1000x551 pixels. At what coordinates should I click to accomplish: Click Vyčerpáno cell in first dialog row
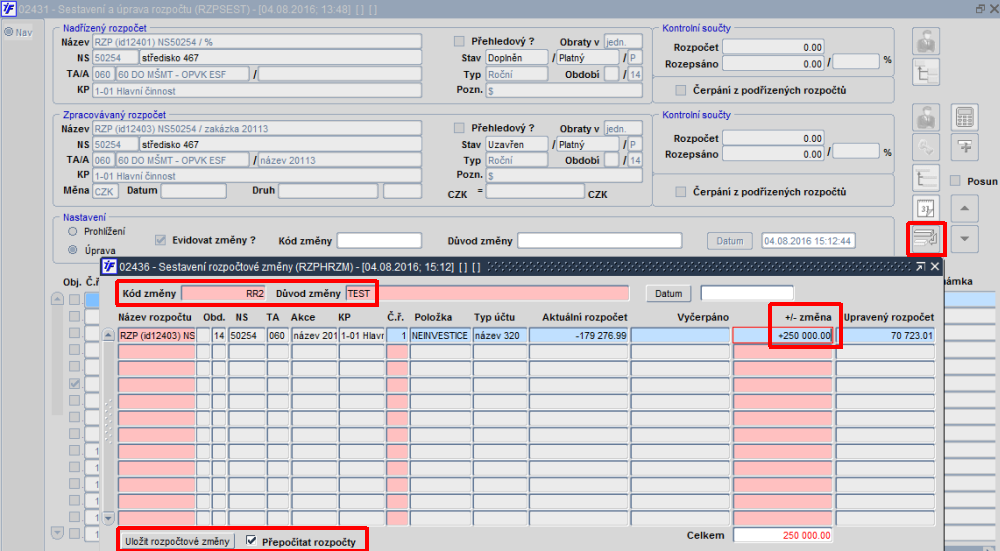[680, 335]
